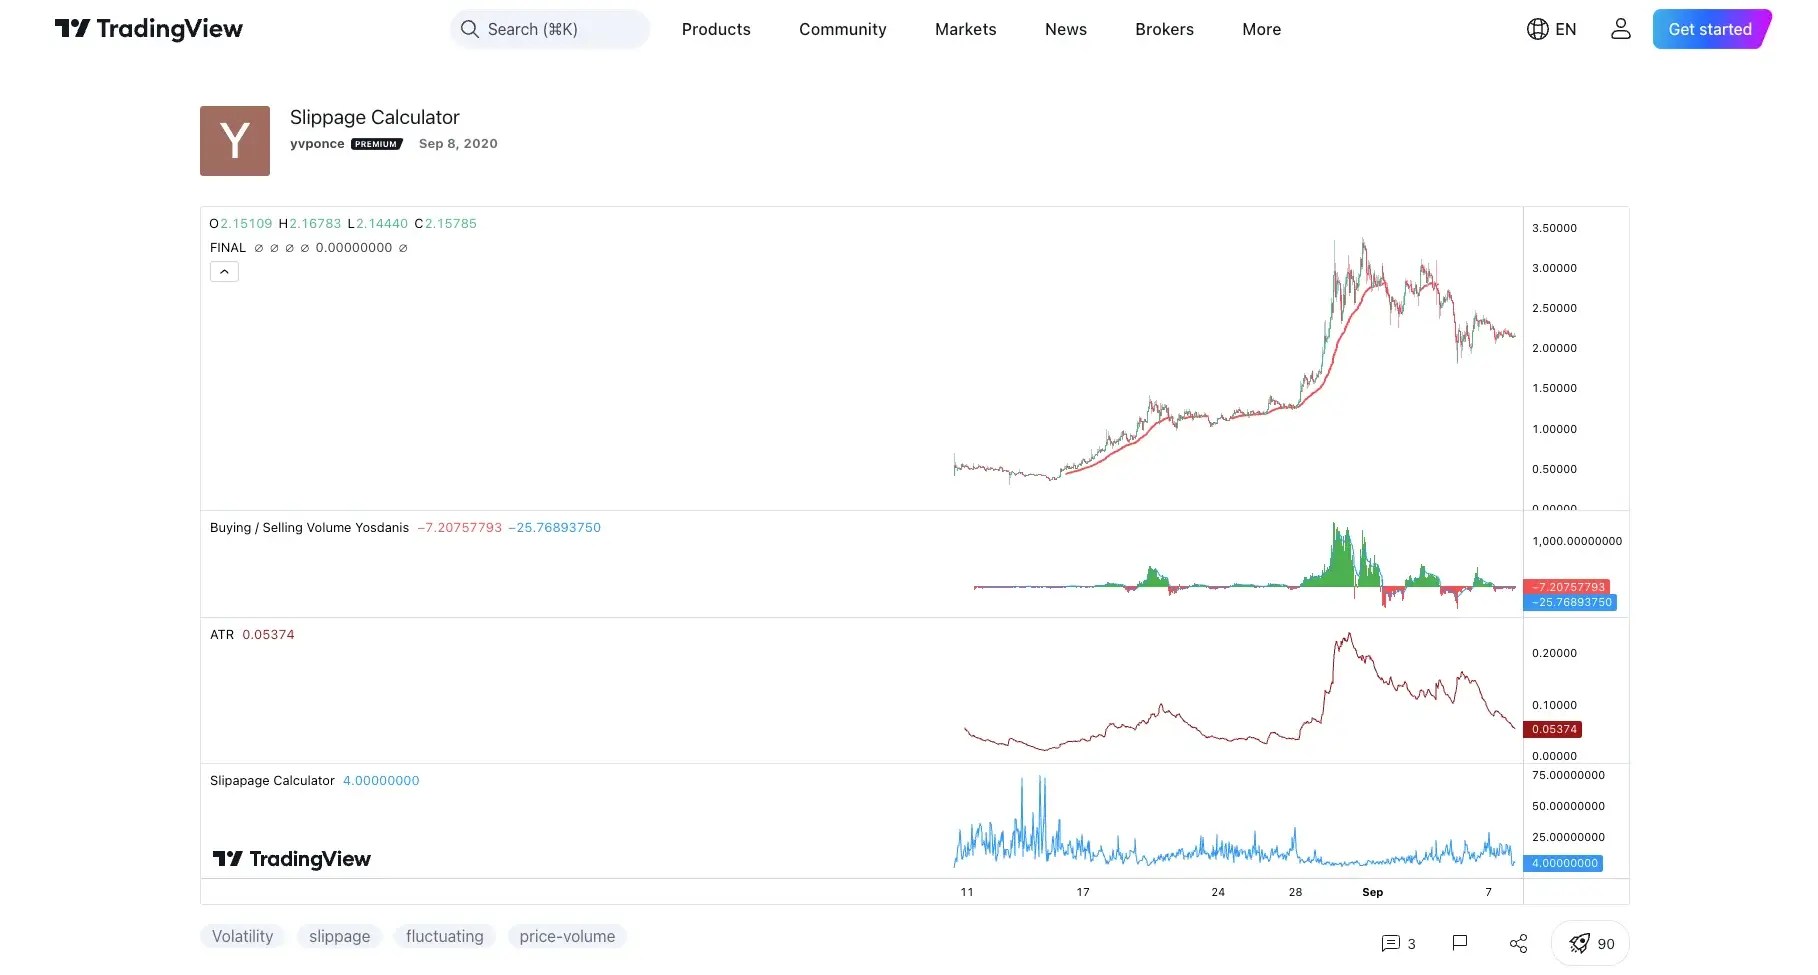This screenshot has height=975, width=1818.
Task: Click the red 0.05374 ATR price label
Action: 1552,729
